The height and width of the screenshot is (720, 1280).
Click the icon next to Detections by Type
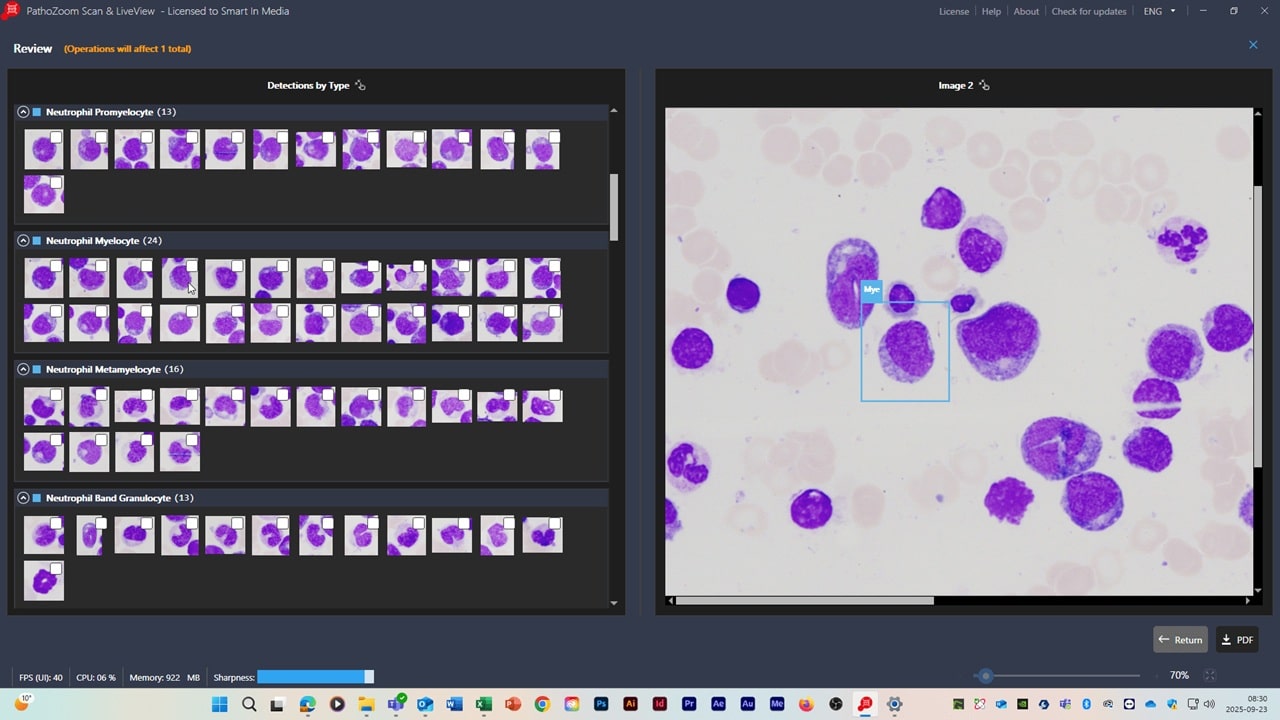click(360, 86)
